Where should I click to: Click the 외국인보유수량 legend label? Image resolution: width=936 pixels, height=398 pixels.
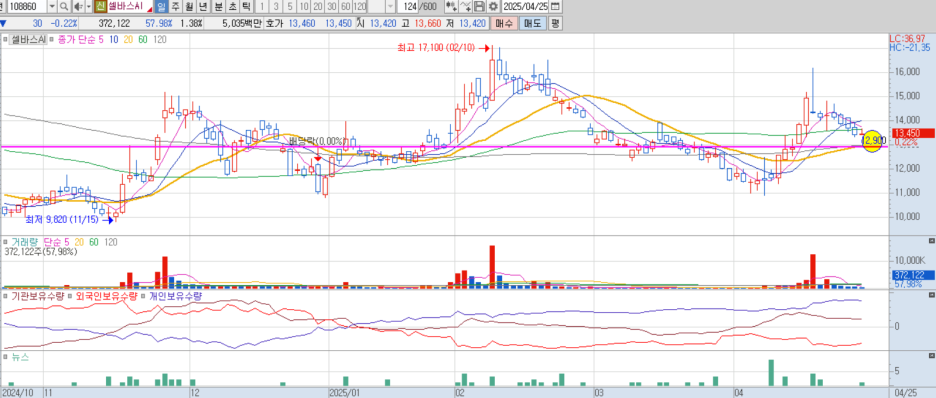[106, 295]
